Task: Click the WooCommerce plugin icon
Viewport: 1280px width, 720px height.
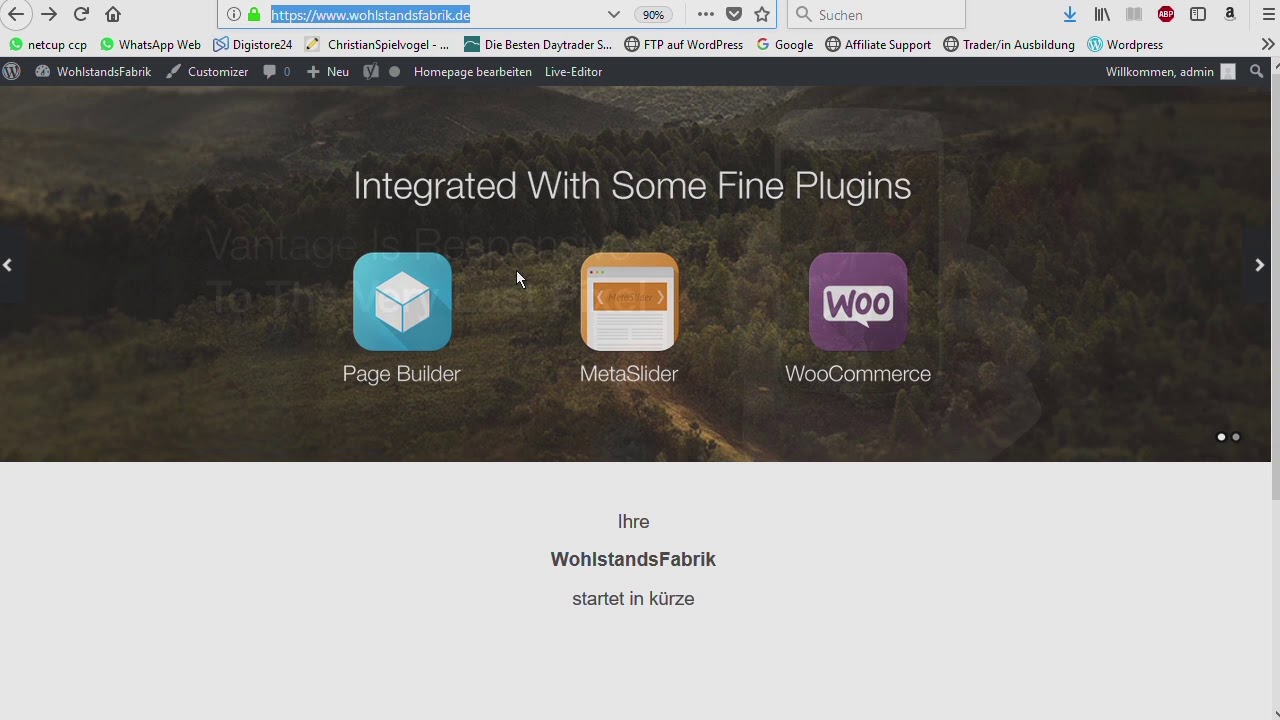Action: pos(858,301)
